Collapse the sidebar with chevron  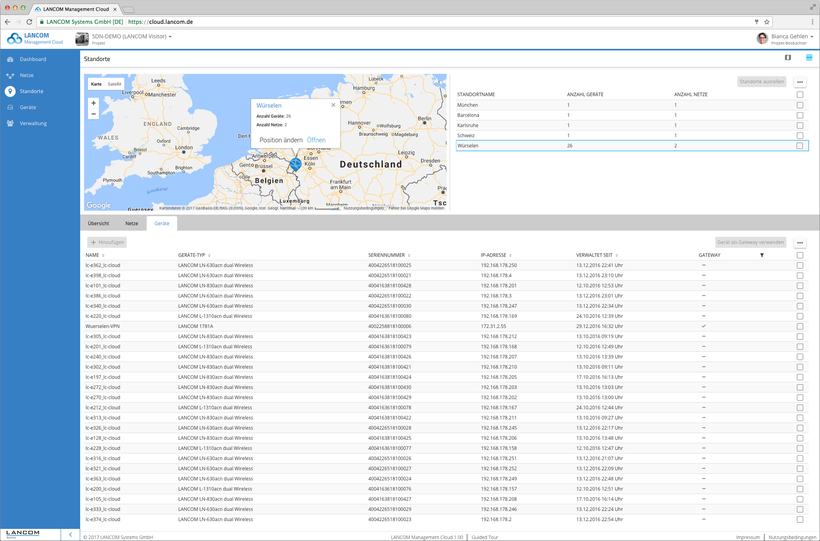[70, 534]
